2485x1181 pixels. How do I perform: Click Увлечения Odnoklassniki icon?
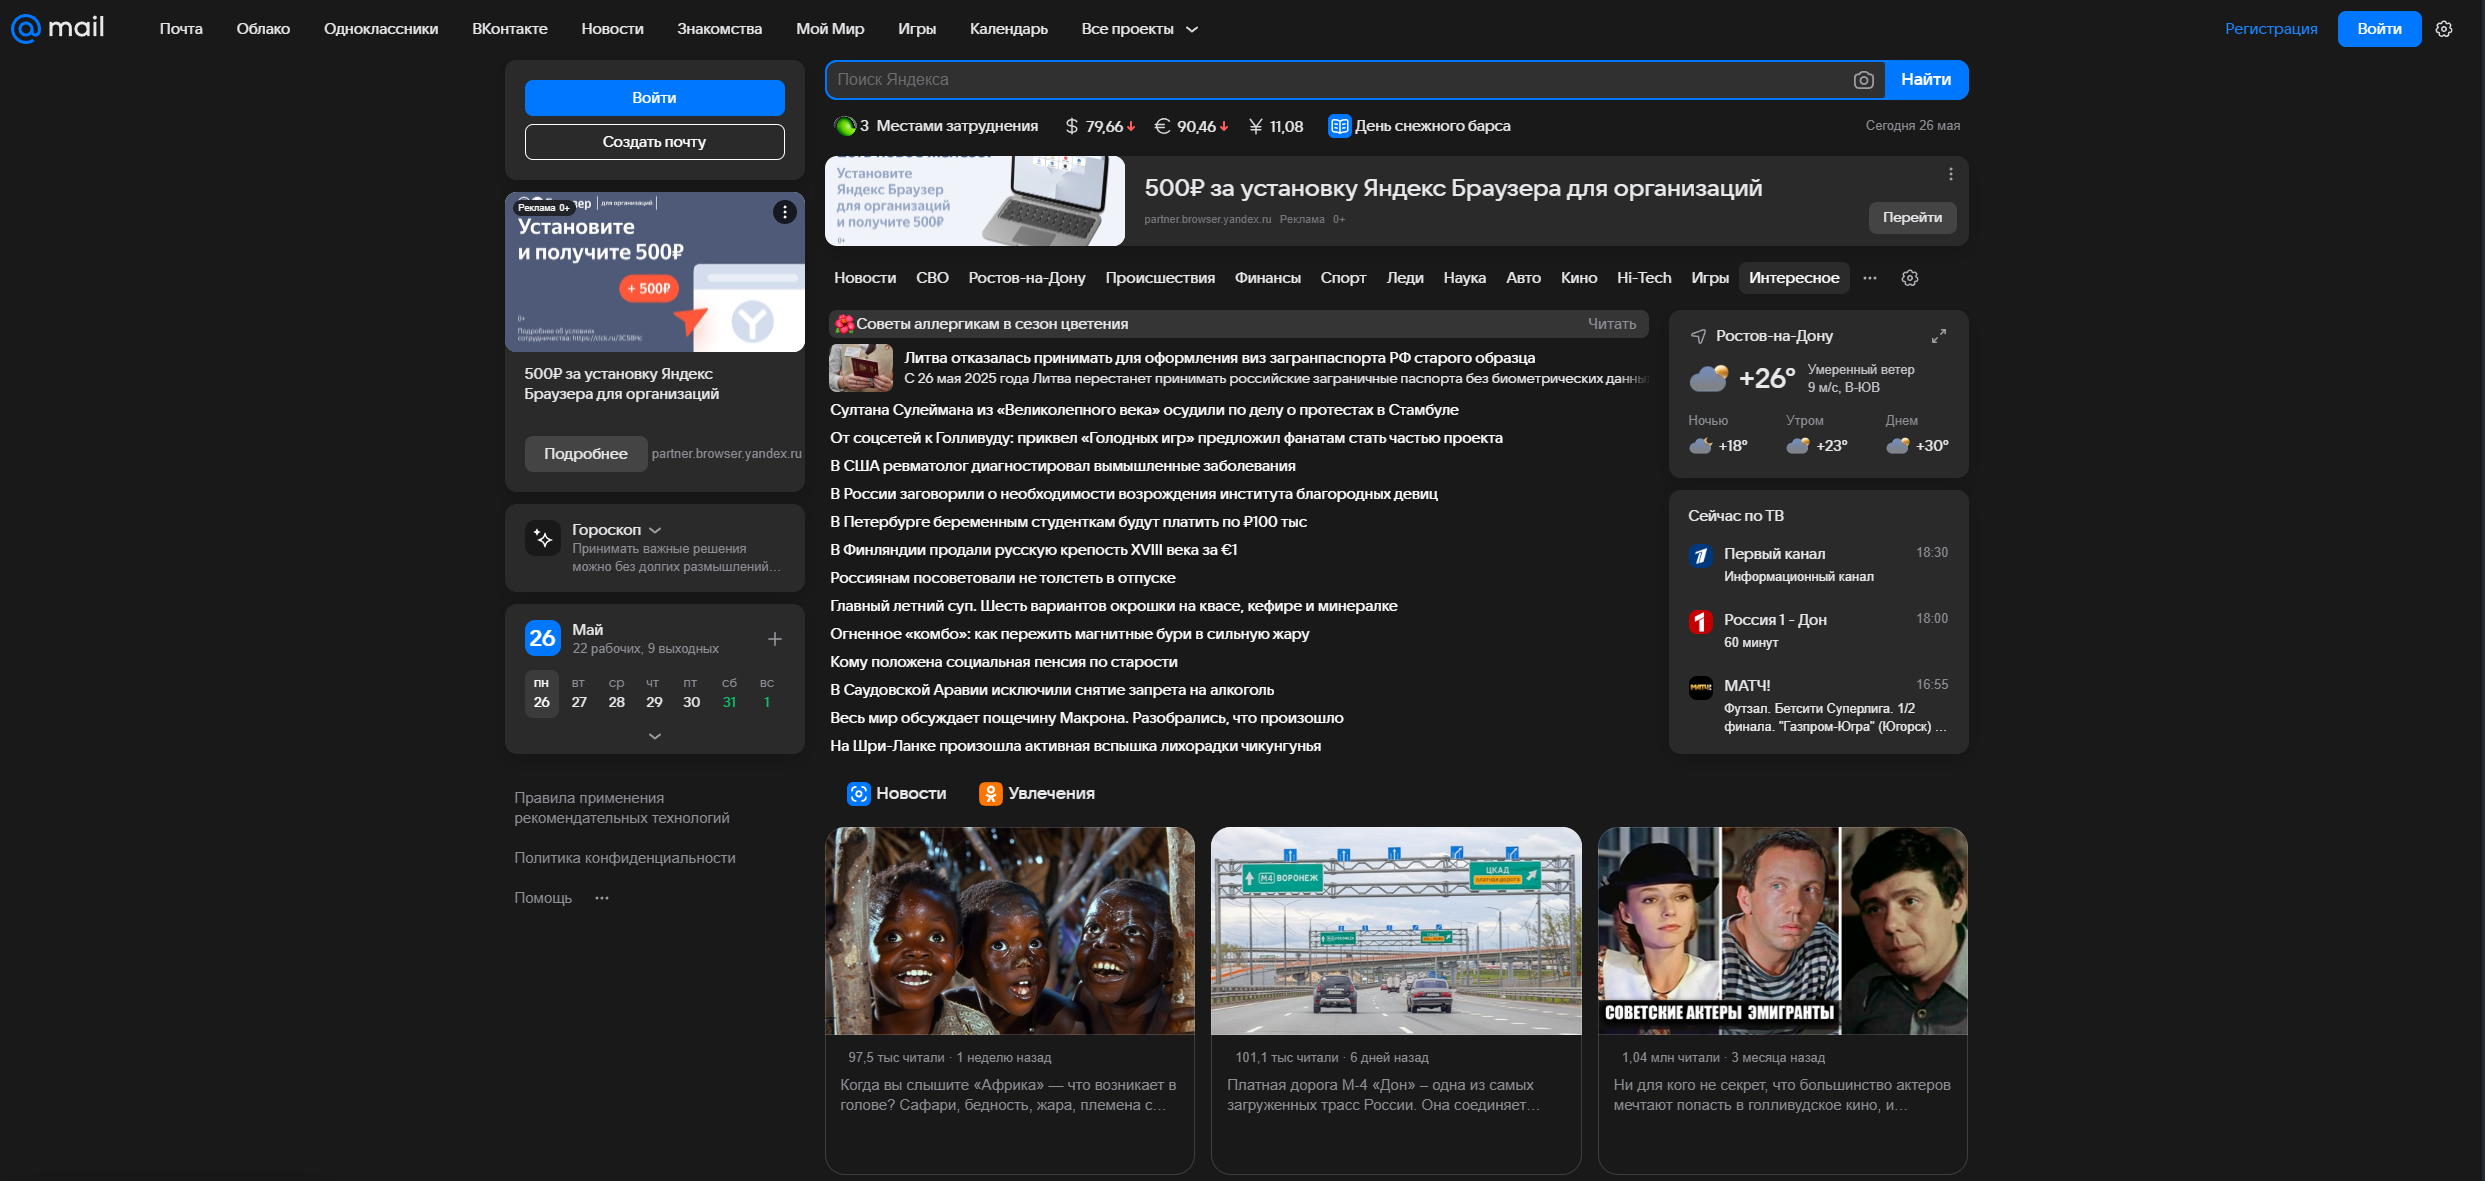tap(990, 794)
